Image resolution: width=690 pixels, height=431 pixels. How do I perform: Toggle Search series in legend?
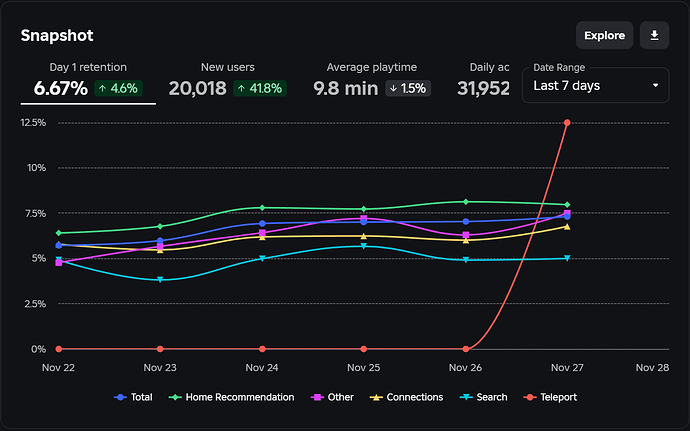pyautogui.click(x=483, y=397)
